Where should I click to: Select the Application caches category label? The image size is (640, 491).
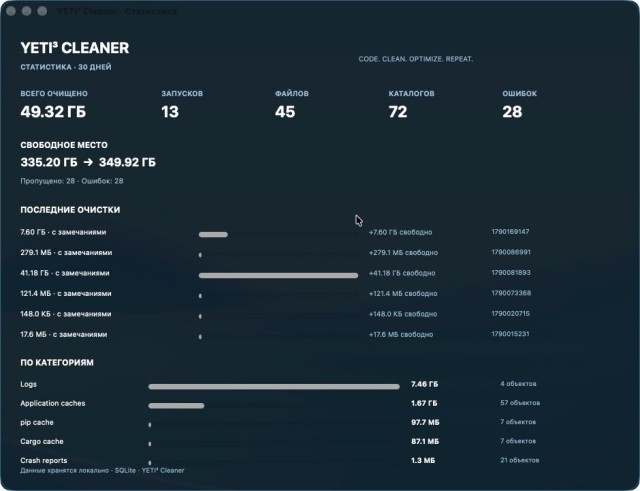coord(53,403)
